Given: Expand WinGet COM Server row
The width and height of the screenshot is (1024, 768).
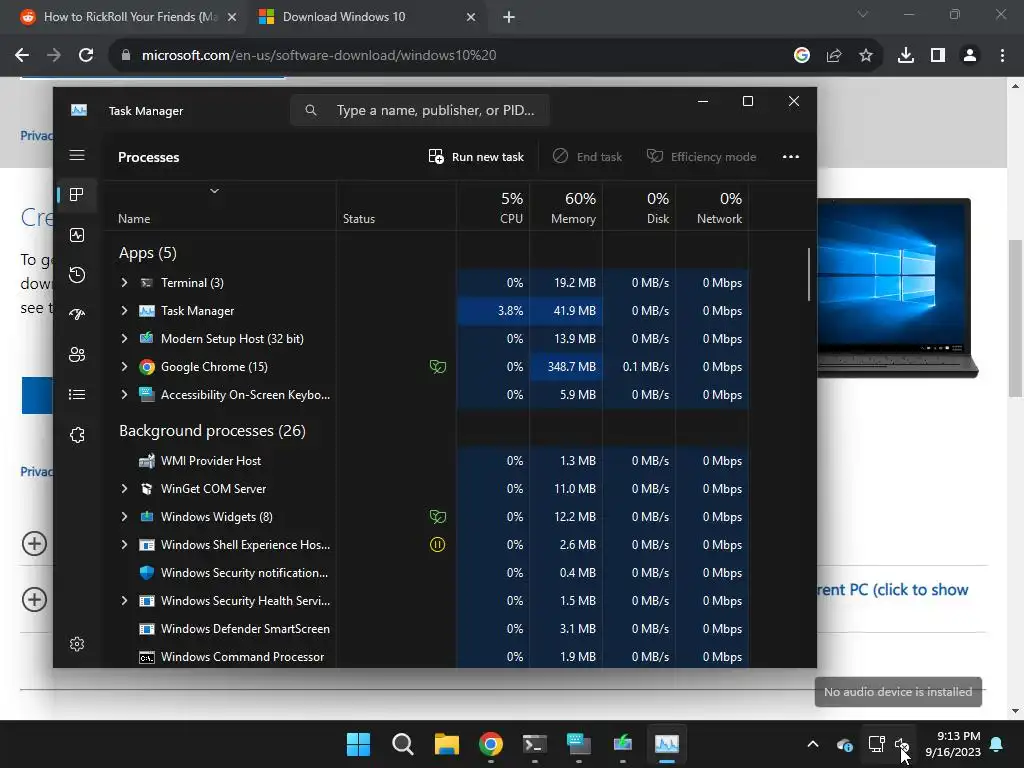Looking at the screenshot, I should click(x=124, y=488).
